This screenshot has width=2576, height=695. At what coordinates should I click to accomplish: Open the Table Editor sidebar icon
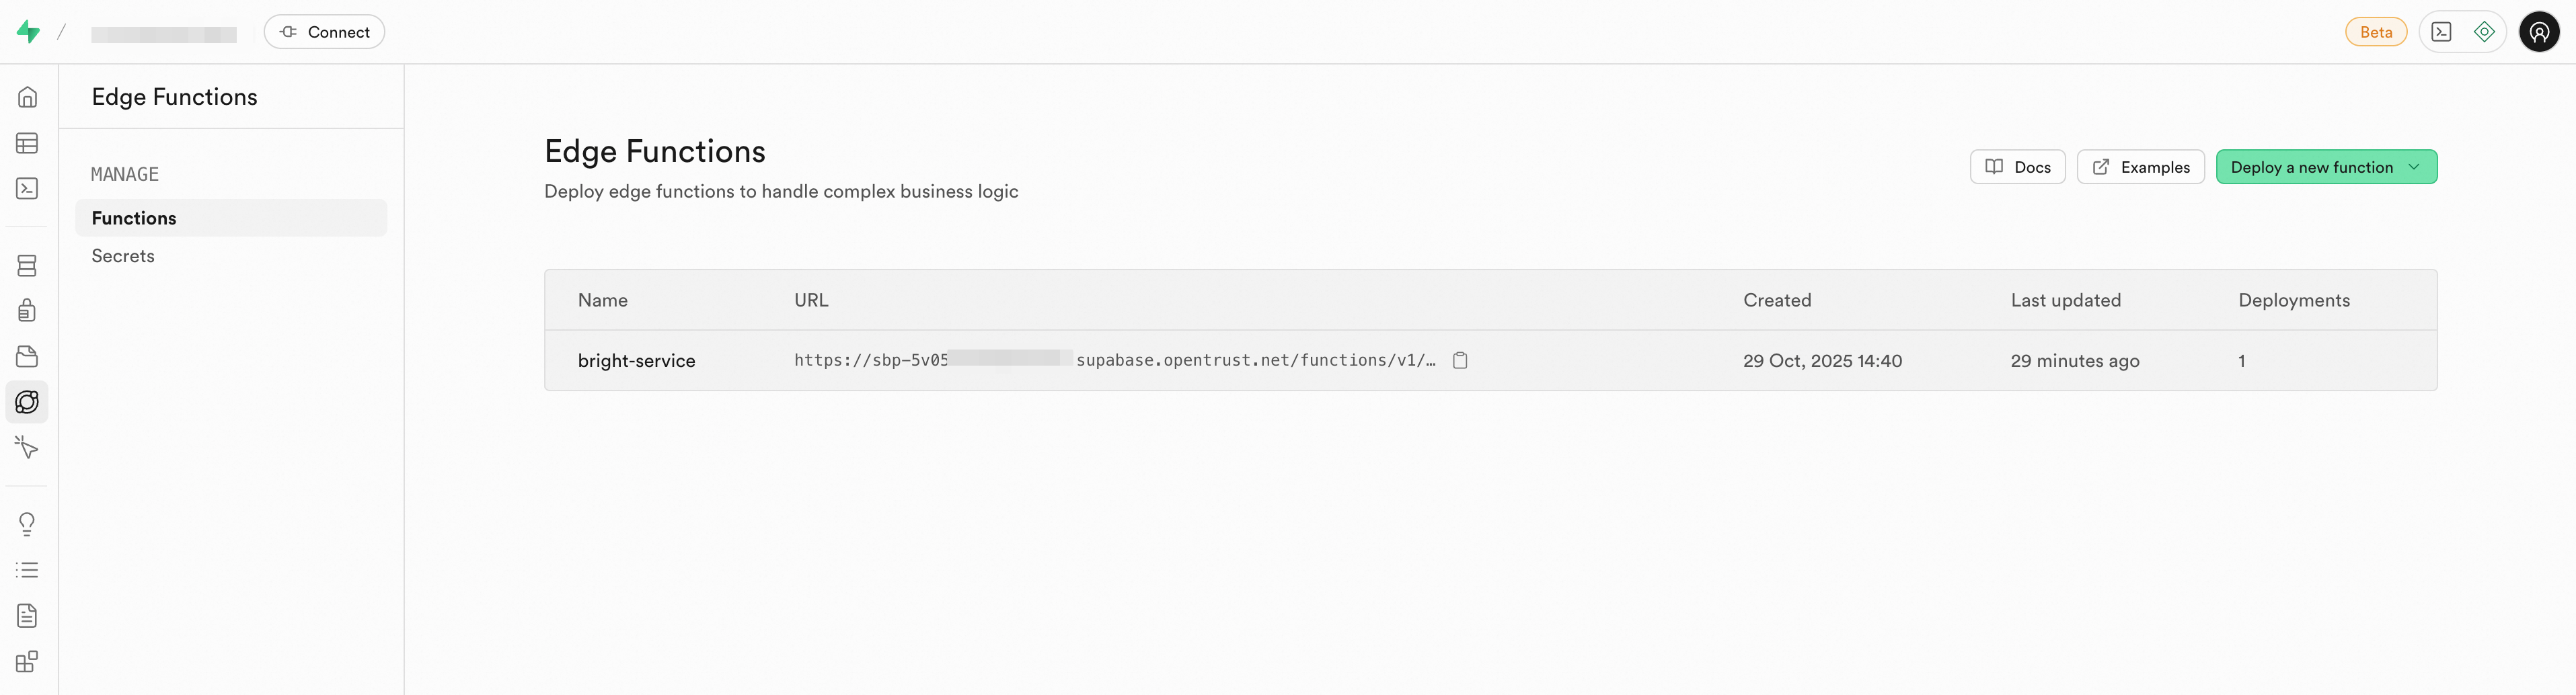tap(27, 143)
